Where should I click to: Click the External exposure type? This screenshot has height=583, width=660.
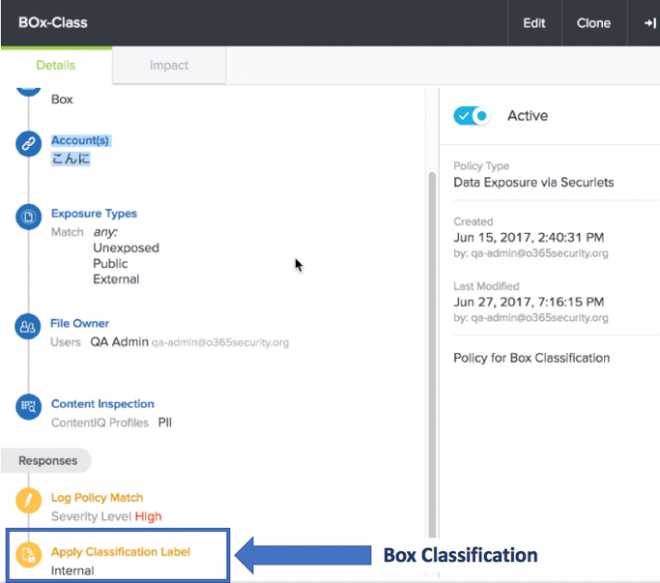[x=116, y=279]
